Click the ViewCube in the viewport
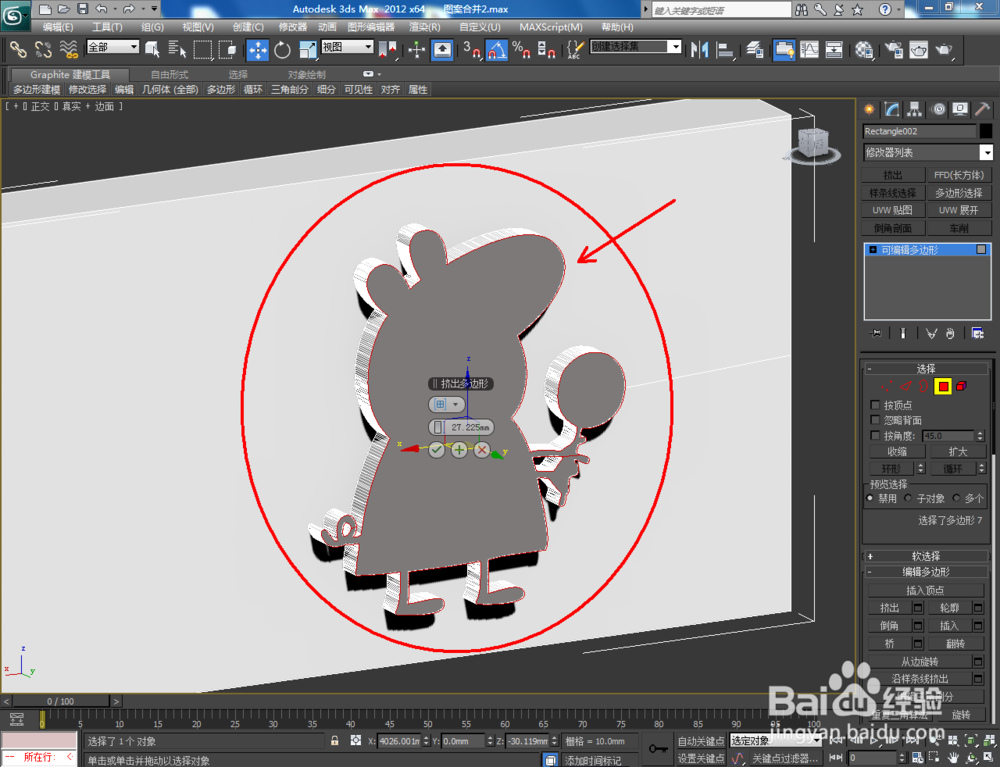This screenshot has height=767, width=1000. (812, 143)
